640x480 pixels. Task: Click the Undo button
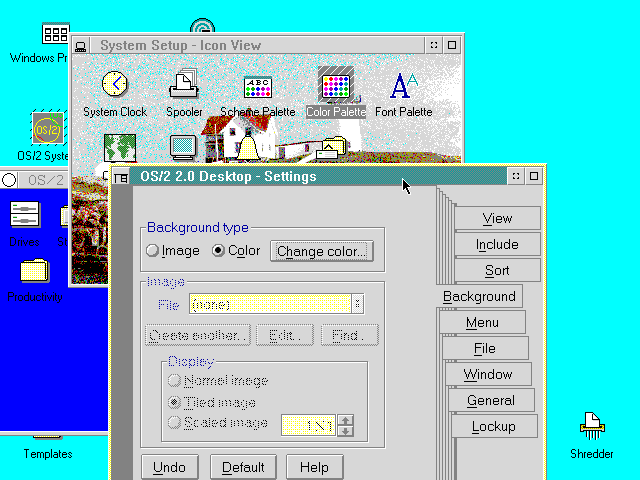point(169,467)
